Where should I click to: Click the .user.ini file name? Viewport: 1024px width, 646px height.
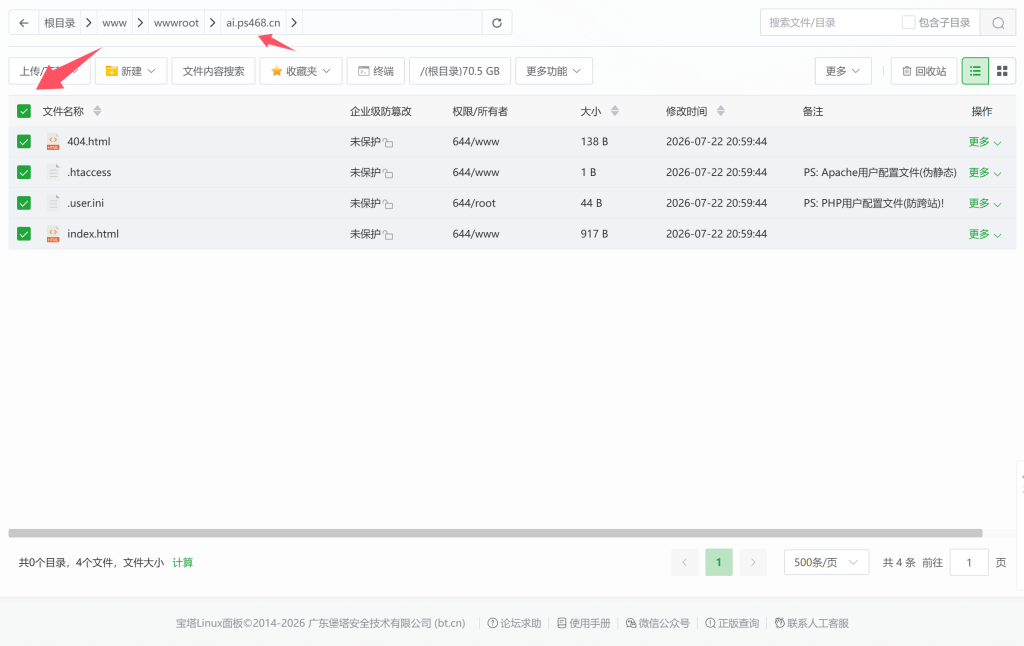point(86,203)
